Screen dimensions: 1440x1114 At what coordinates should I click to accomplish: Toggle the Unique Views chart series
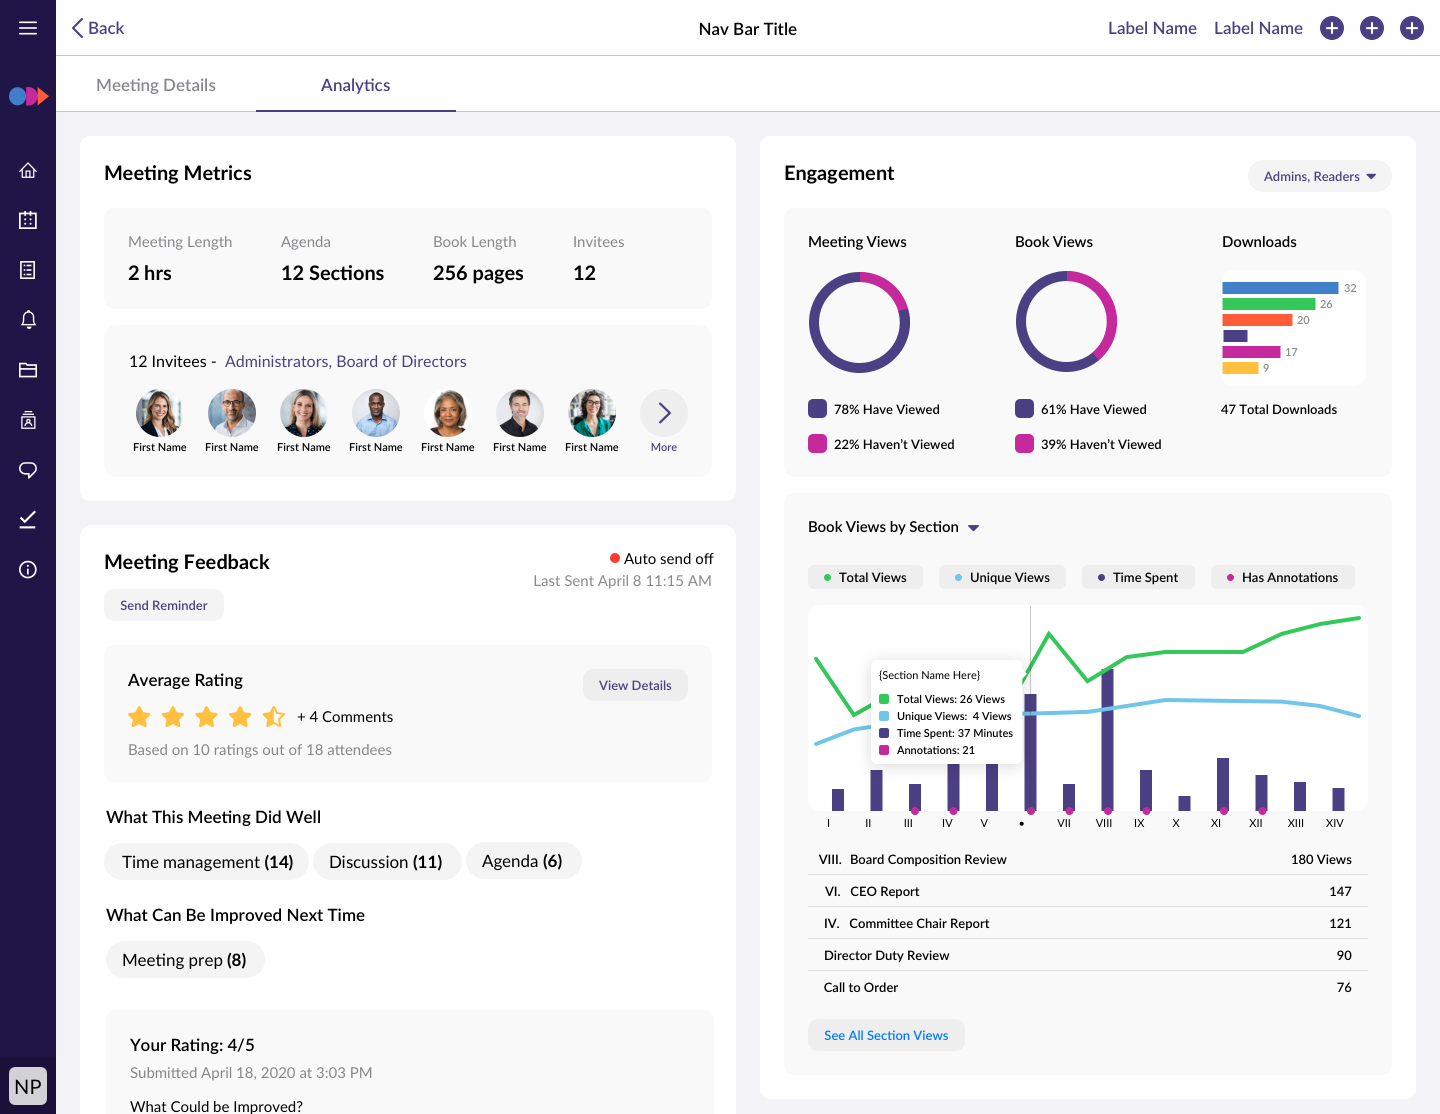click(1002, 577)
